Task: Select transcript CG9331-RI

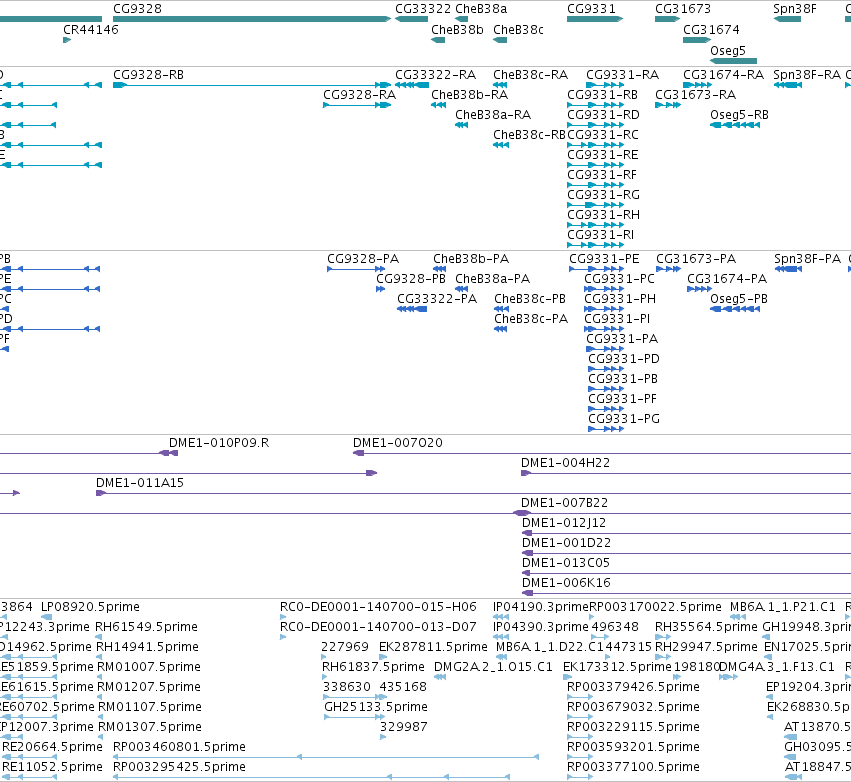Action: pyautogui.click(x=595, y=245)
